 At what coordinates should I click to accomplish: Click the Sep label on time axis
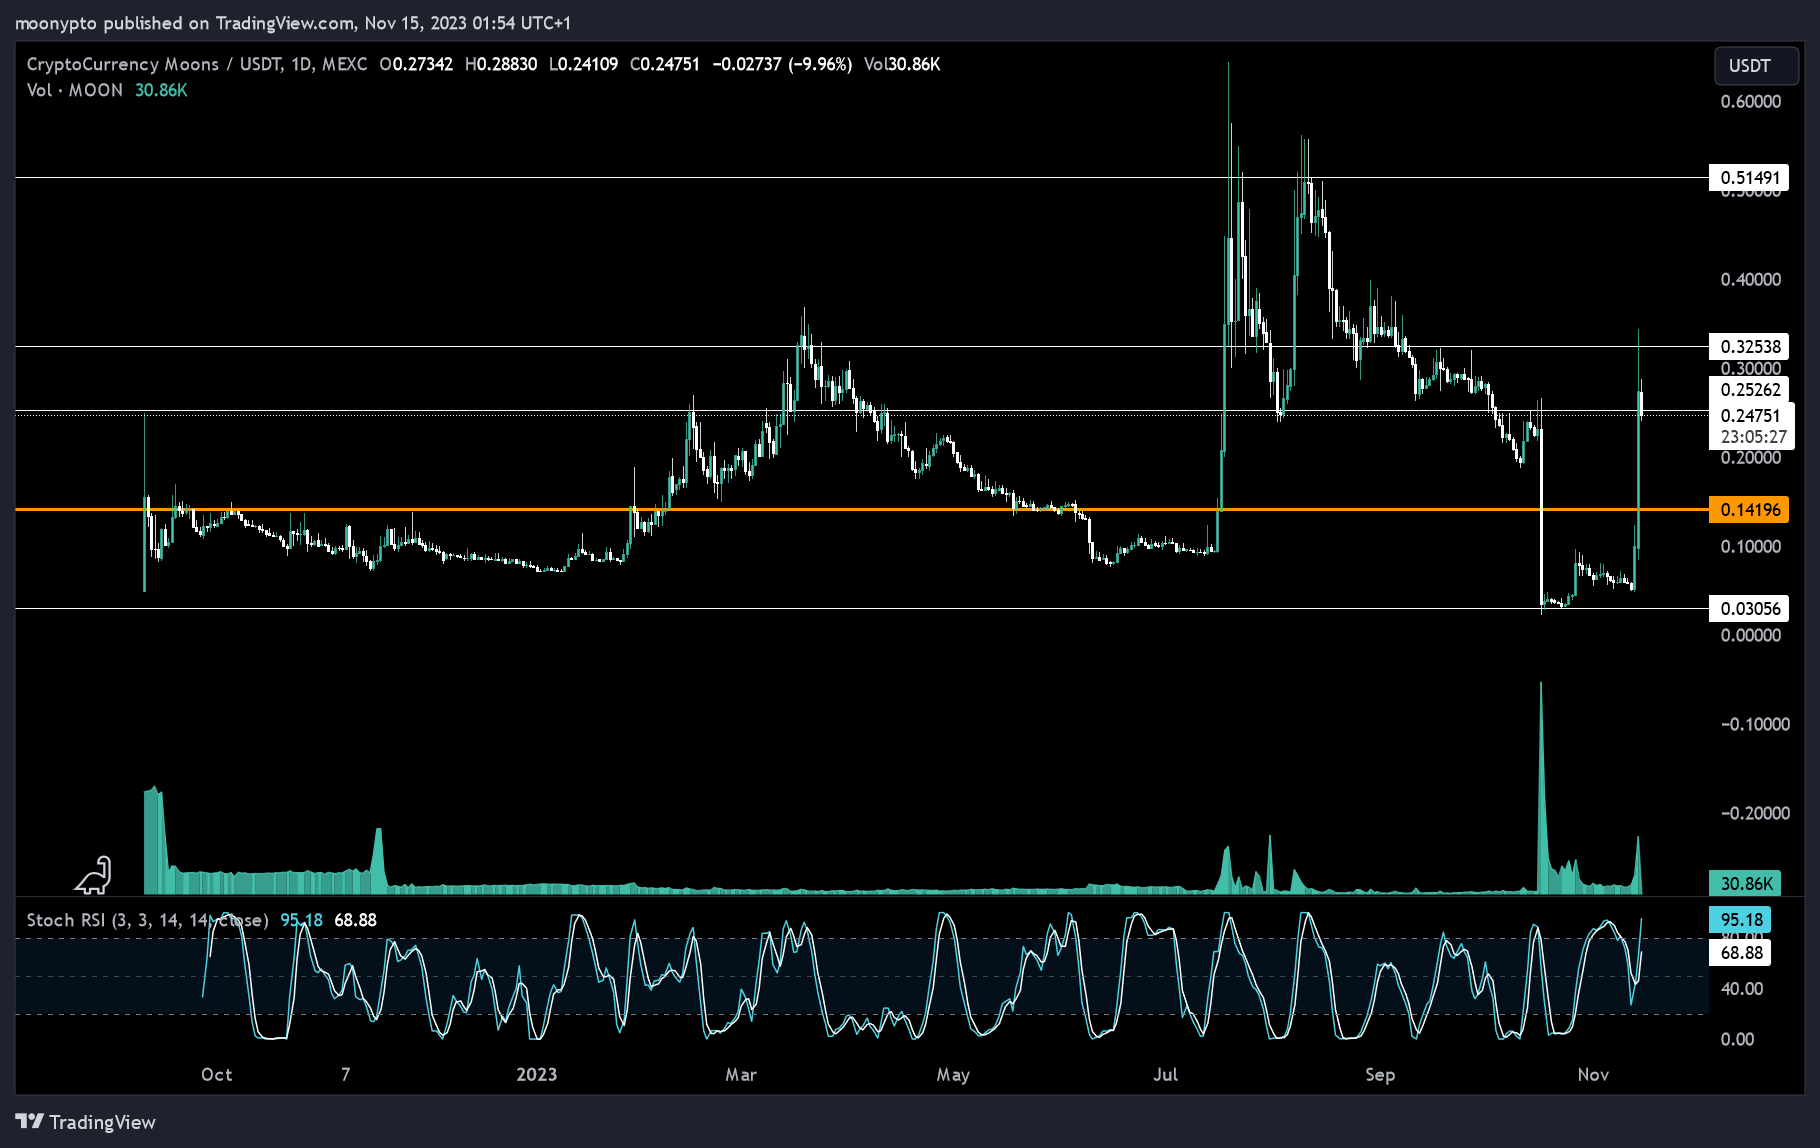(x=1380, y=1075)
